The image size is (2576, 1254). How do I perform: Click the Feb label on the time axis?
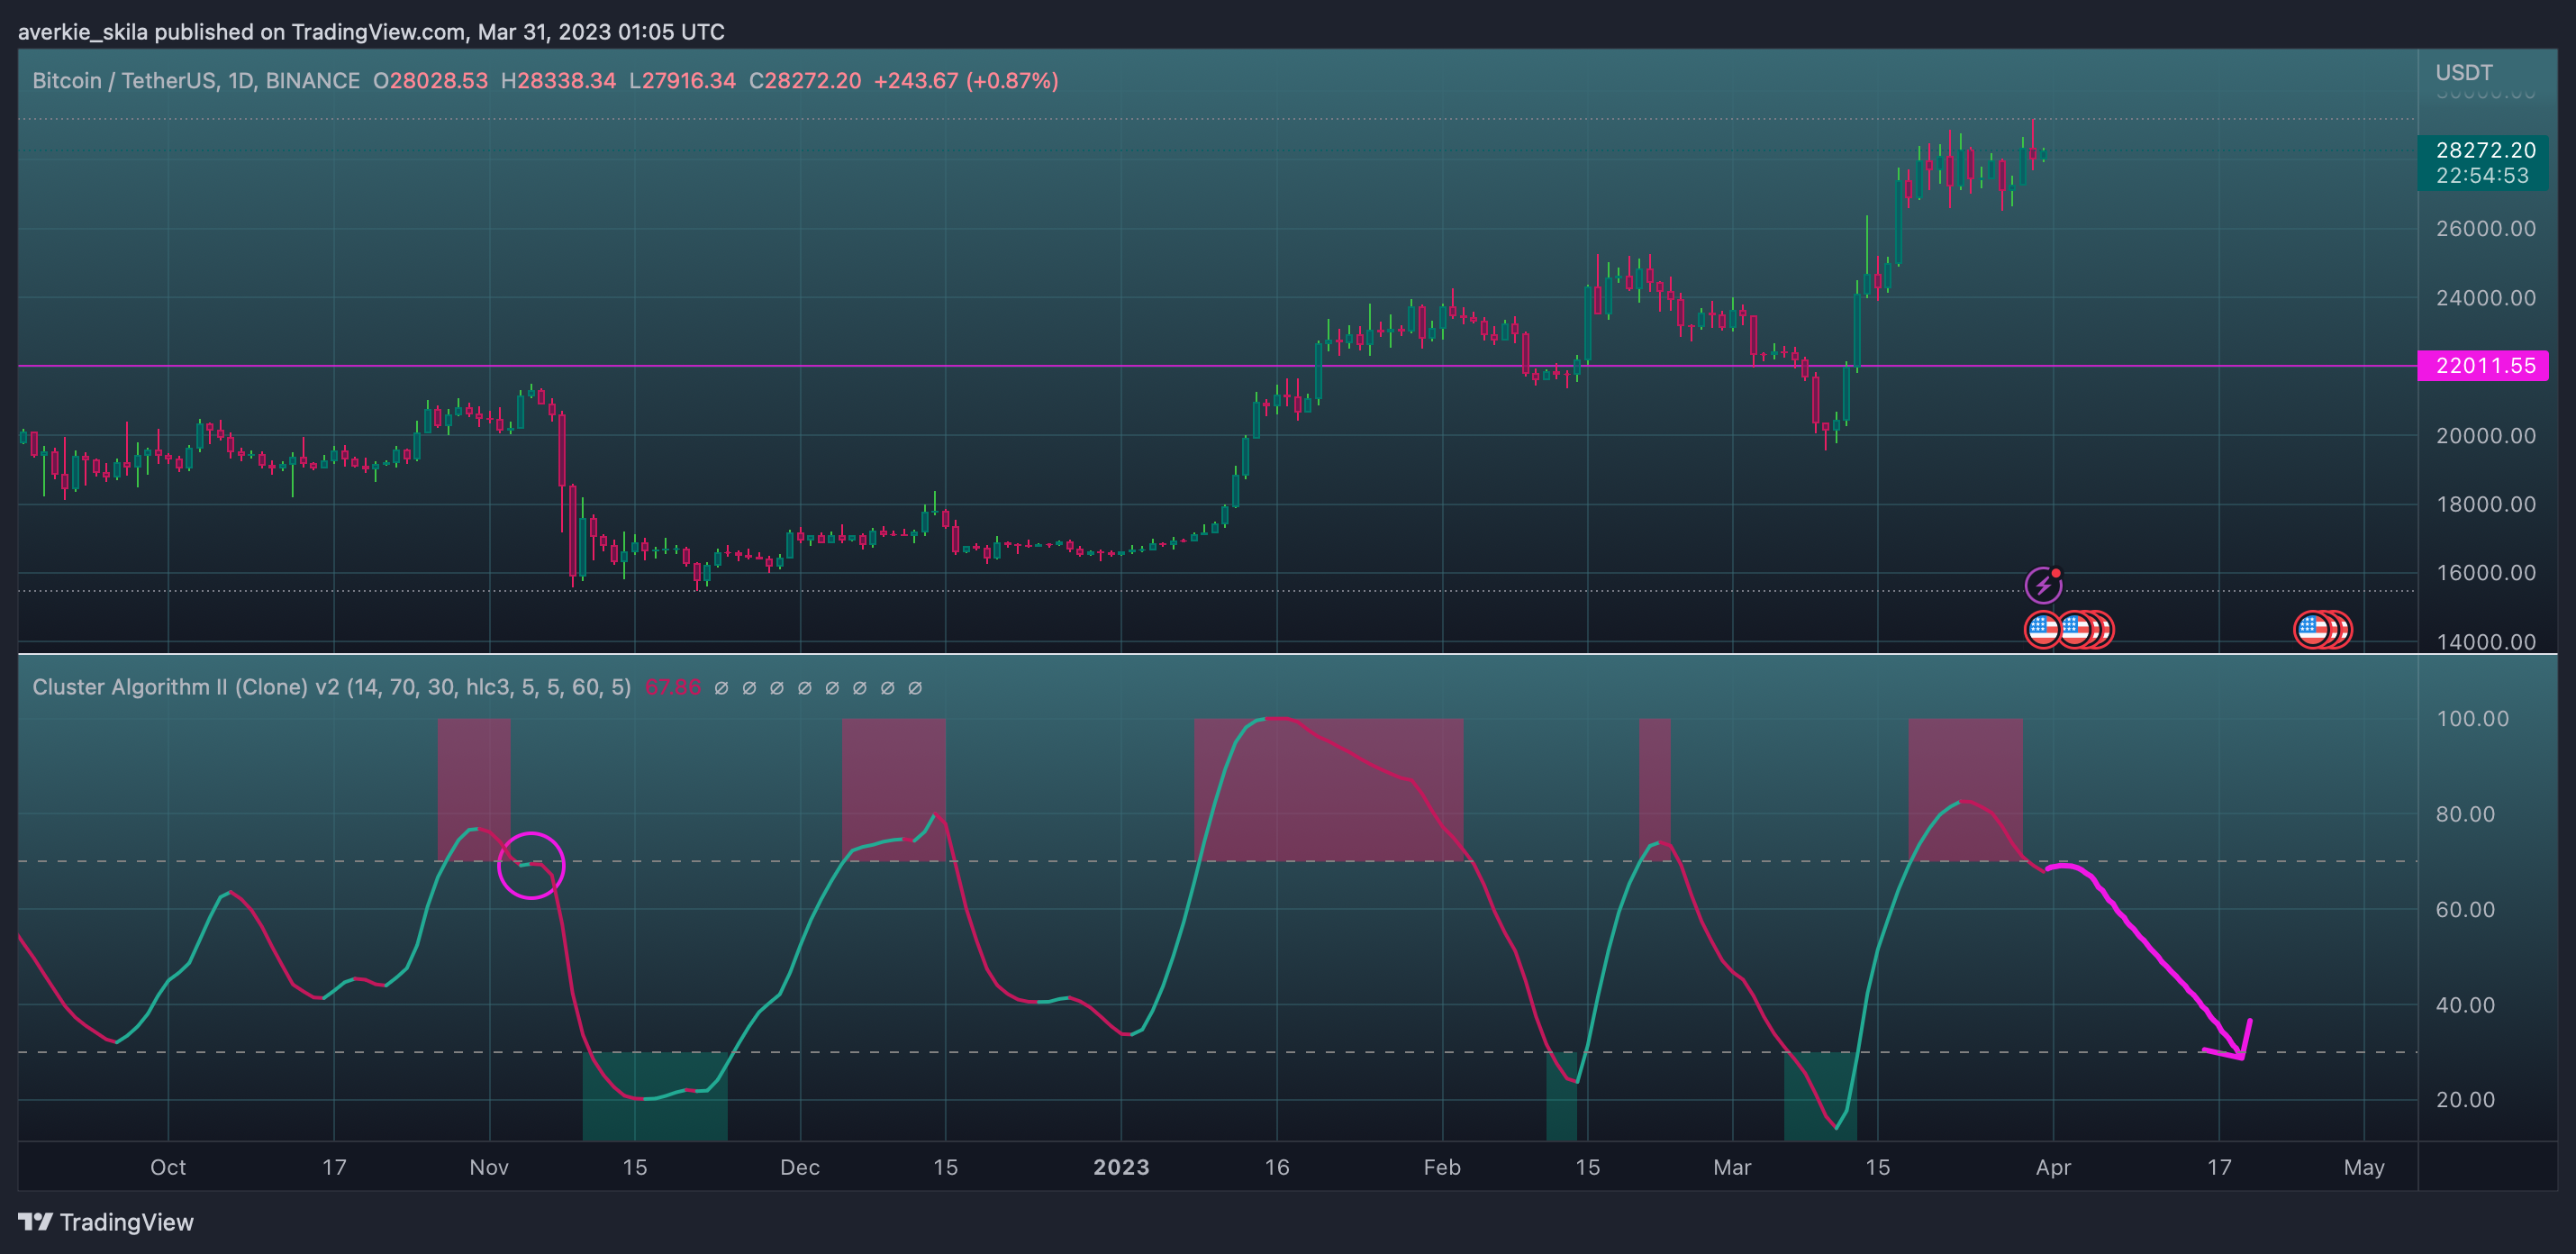pos(1442,1167)
